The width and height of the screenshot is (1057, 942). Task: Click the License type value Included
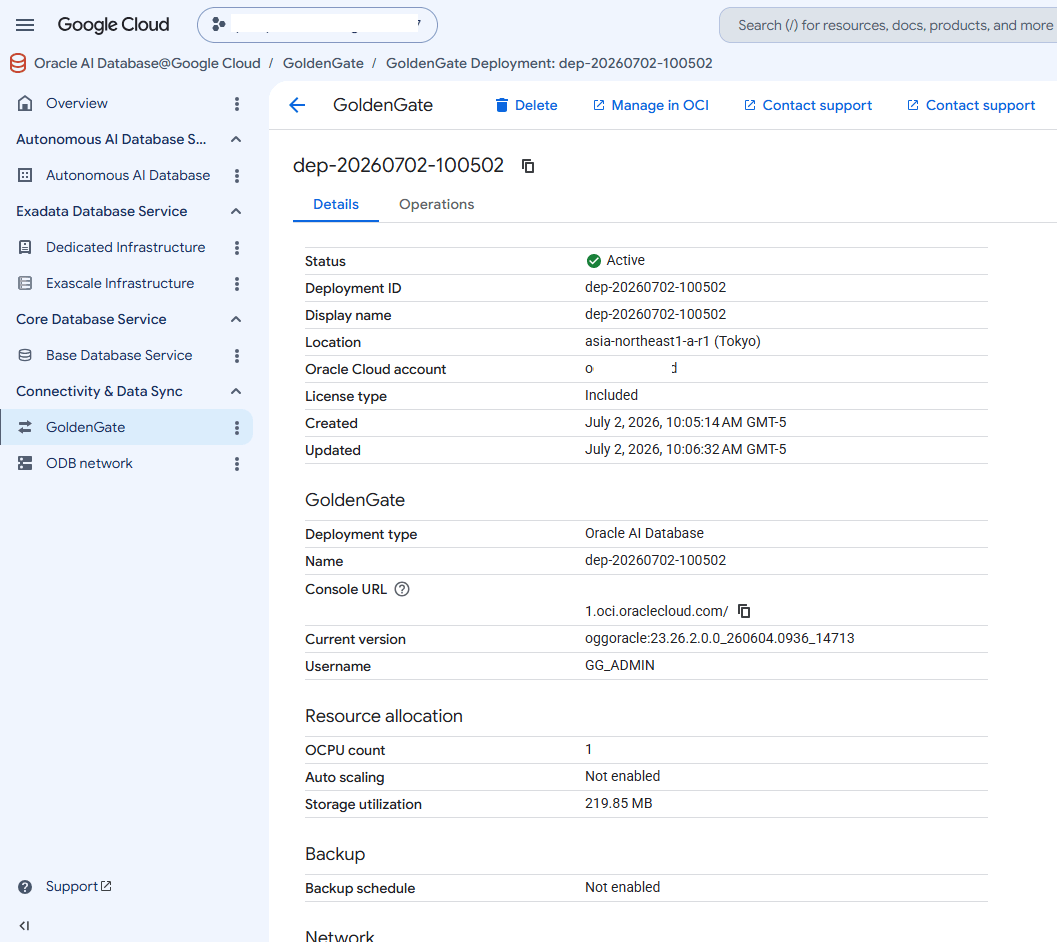[x=611, y=395]
